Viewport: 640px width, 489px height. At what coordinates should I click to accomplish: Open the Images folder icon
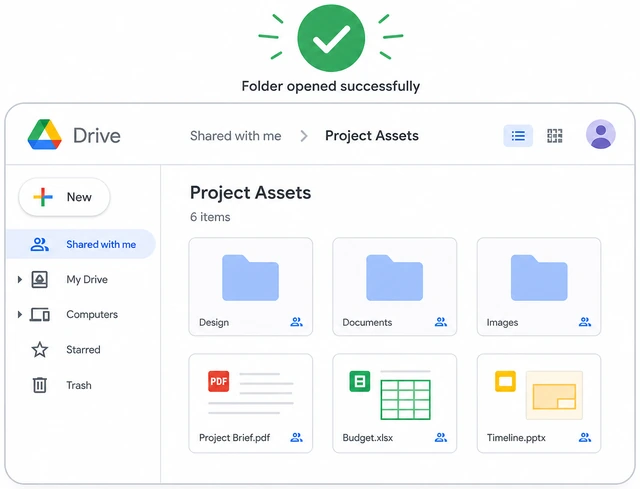tap(539, 278)
